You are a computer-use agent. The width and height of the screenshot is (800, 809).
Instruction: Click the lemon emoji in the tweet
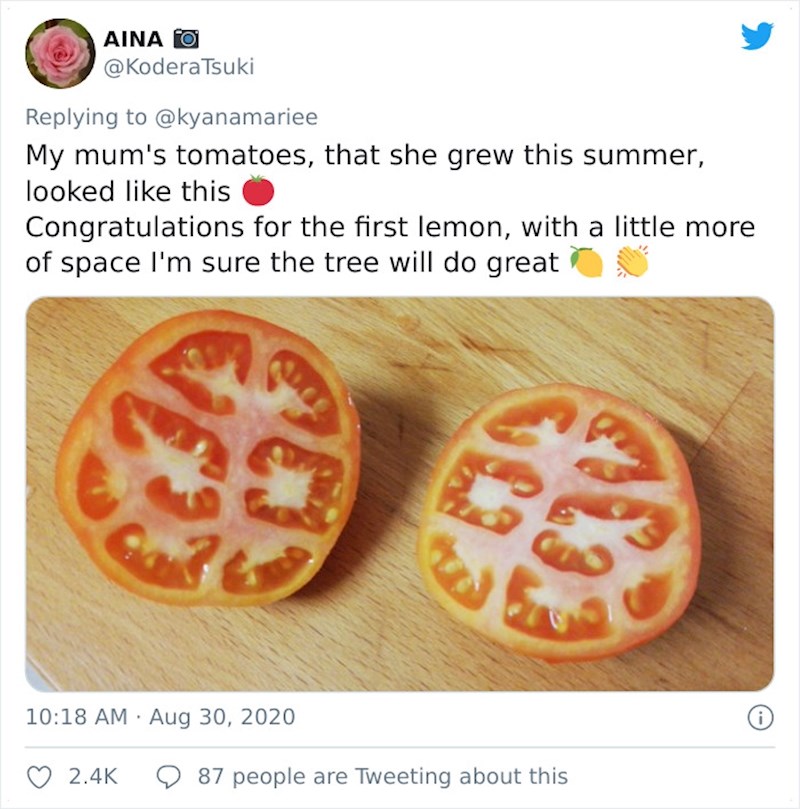tap(586, 262)
